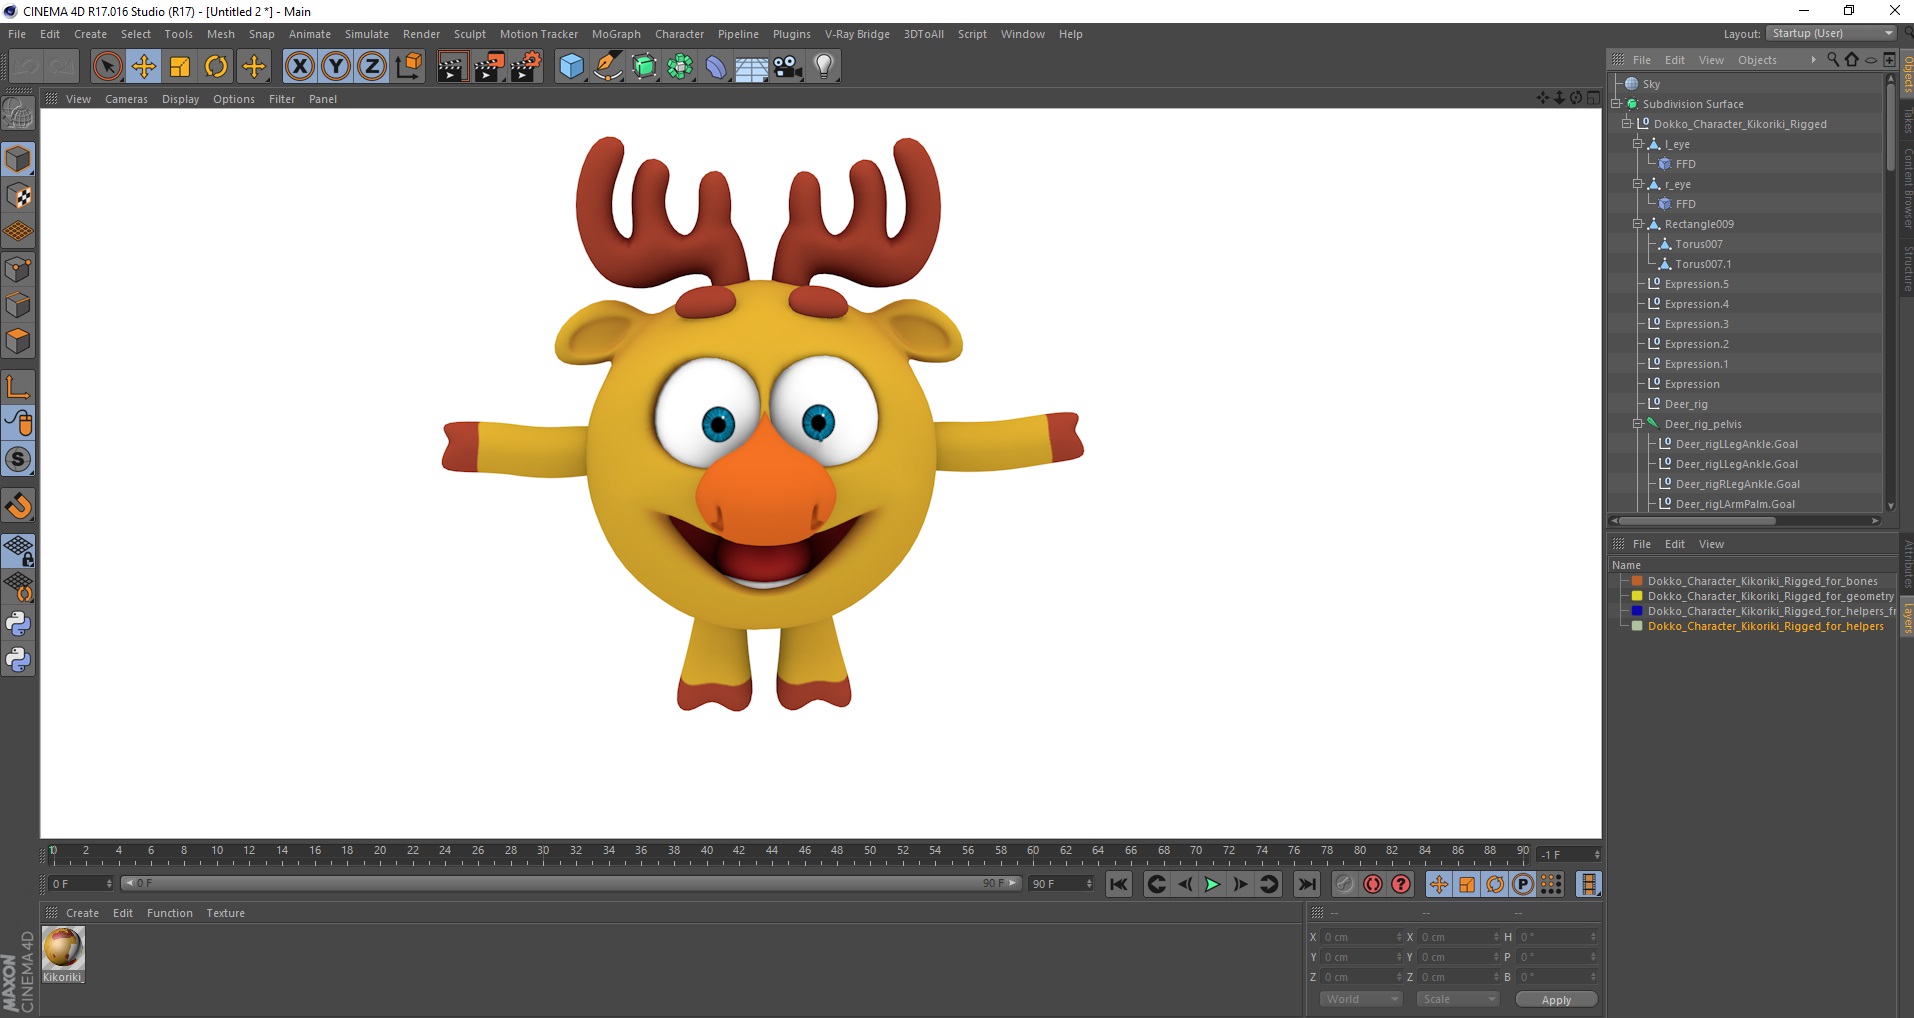This screenshot has width=1914, height=1018.
Task: Collapse the Subdivision Surface tree
Action: (1616, 104)
